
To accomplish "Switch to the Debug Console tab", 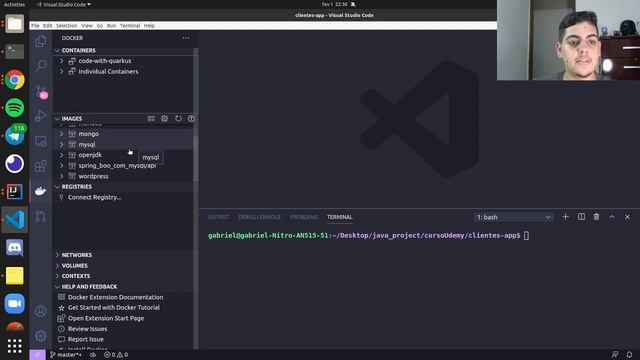I will point(259,217).
